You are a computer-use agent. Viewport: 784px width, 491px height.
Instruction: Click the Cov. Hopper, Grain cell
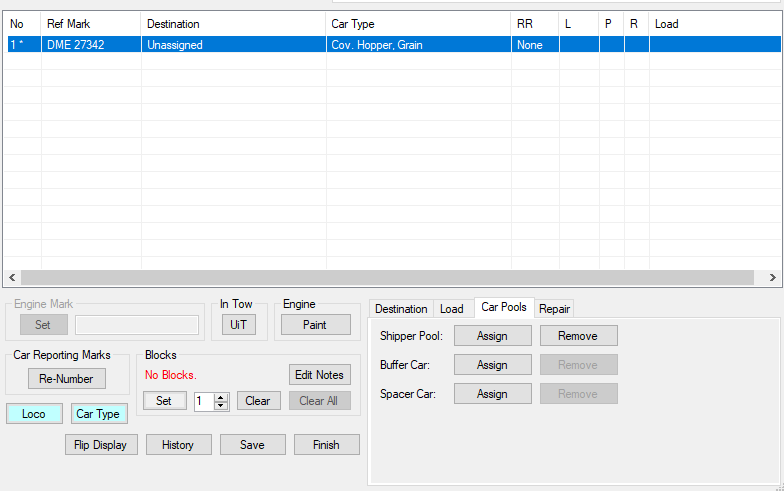(x=418, y=44)
